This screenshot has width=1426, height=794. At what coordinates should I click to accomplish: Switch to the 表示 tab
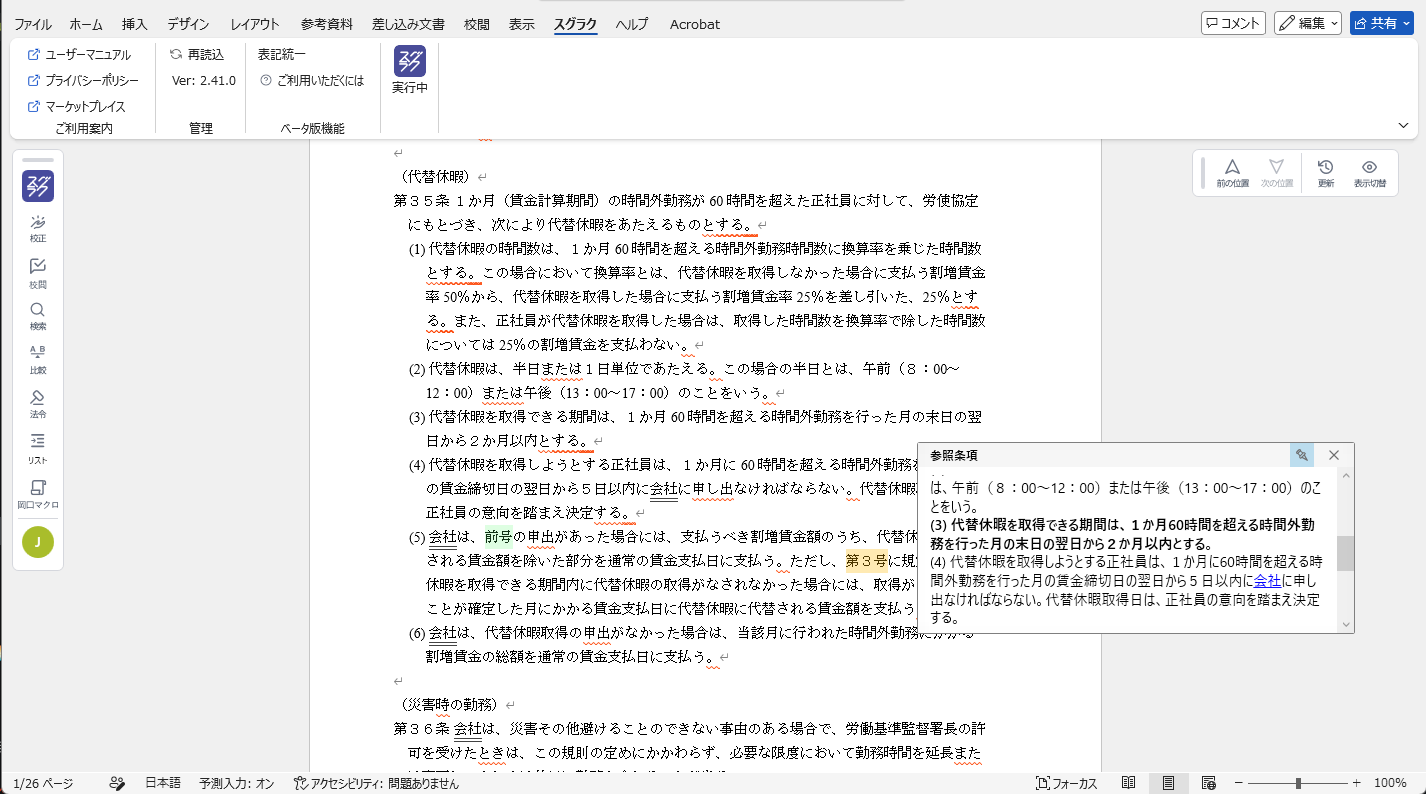521,24
